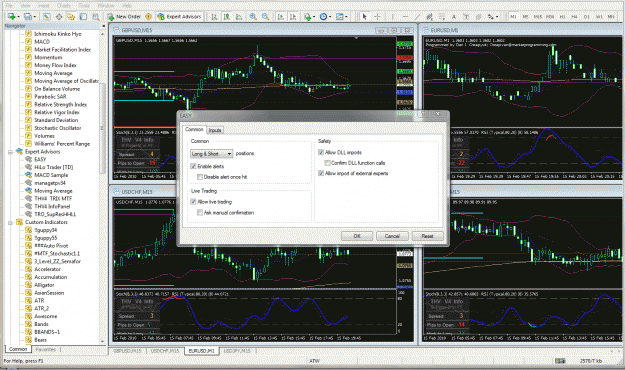625x370 pixels.
Task: Collapse the Expert Advisors tree node
Action: tap(10, 152)
